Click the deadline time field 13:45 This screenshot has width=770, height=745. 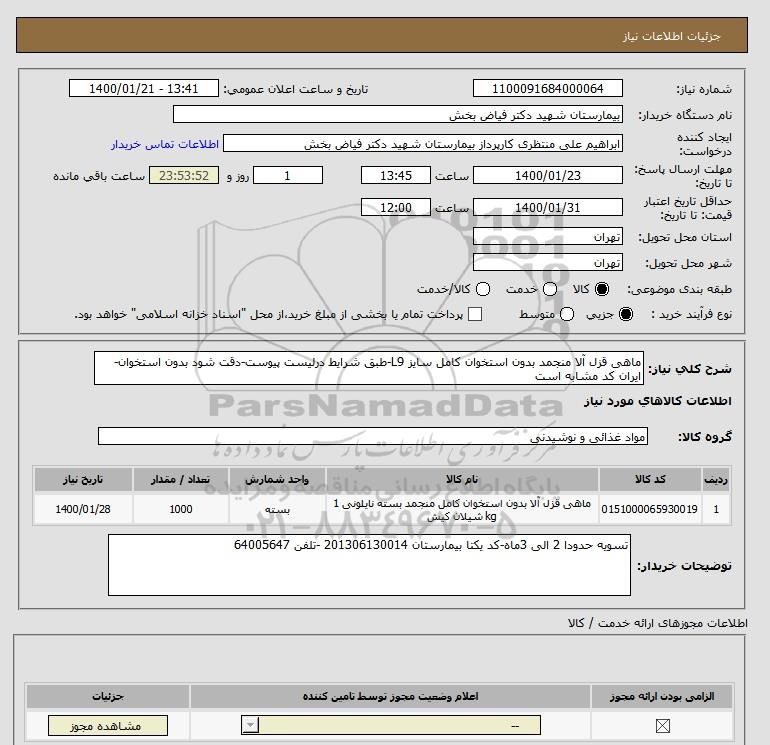pyautogui.click(x=396, y=175)
